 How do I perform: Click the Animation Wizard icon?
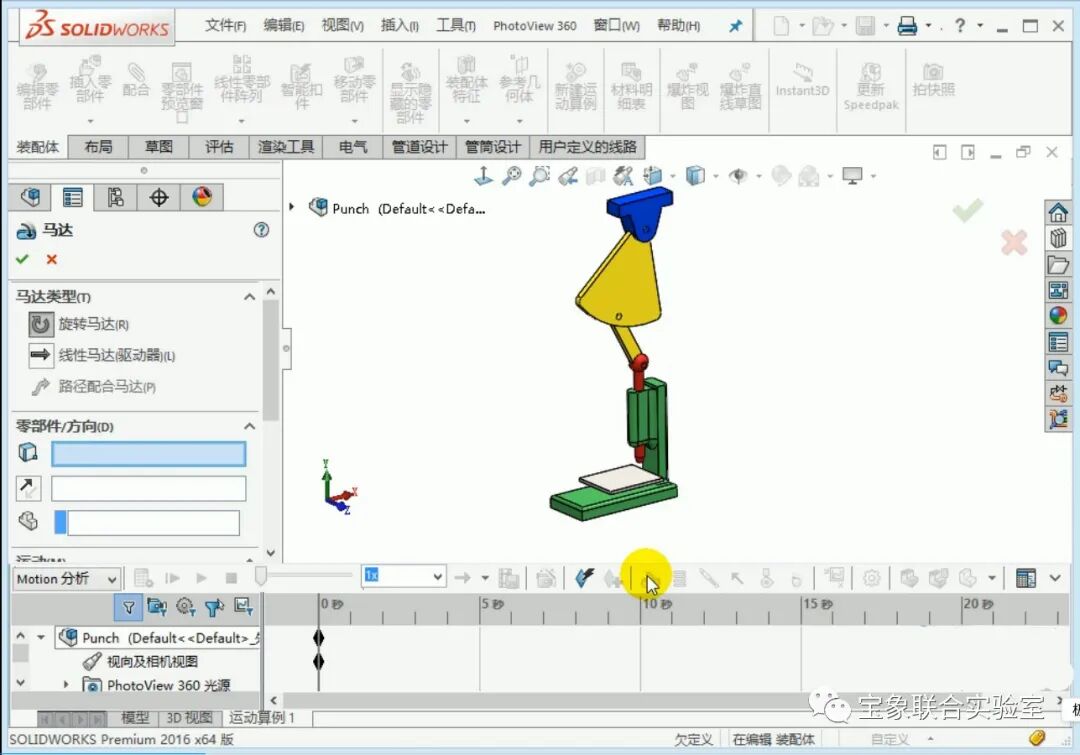tap(546, 578)
